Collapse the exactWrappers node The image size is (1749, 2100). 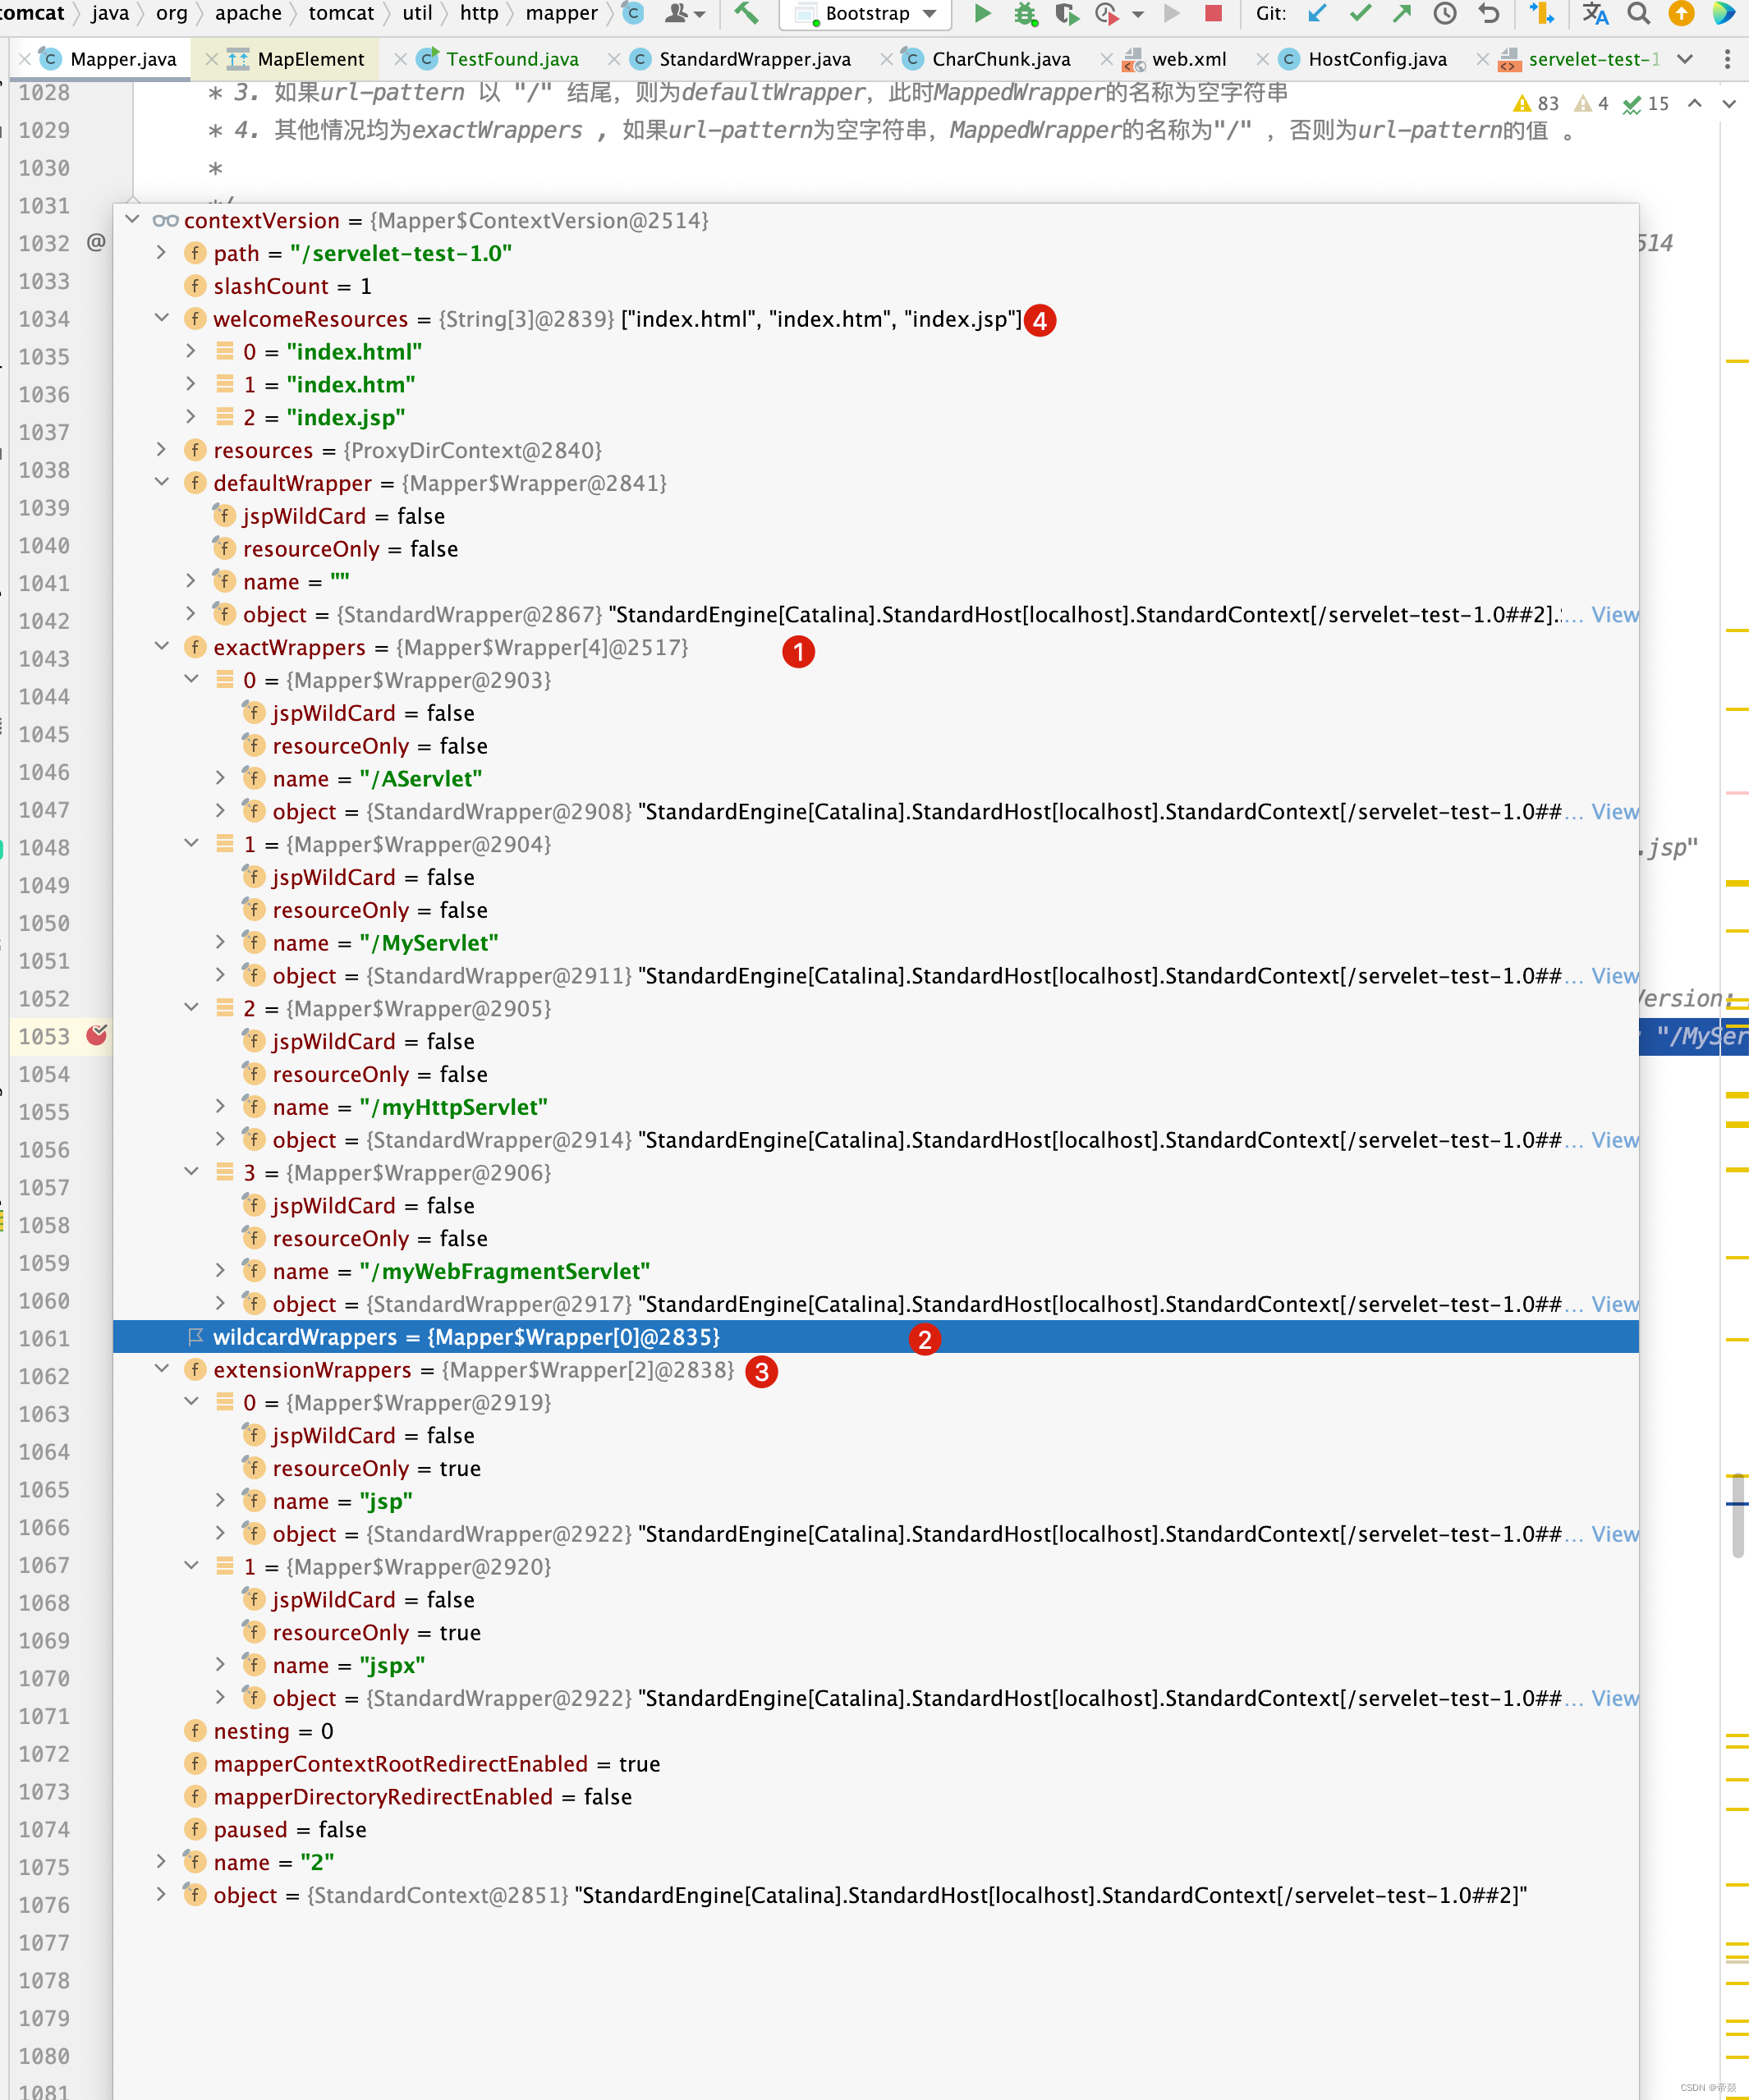tap(161, 646)
